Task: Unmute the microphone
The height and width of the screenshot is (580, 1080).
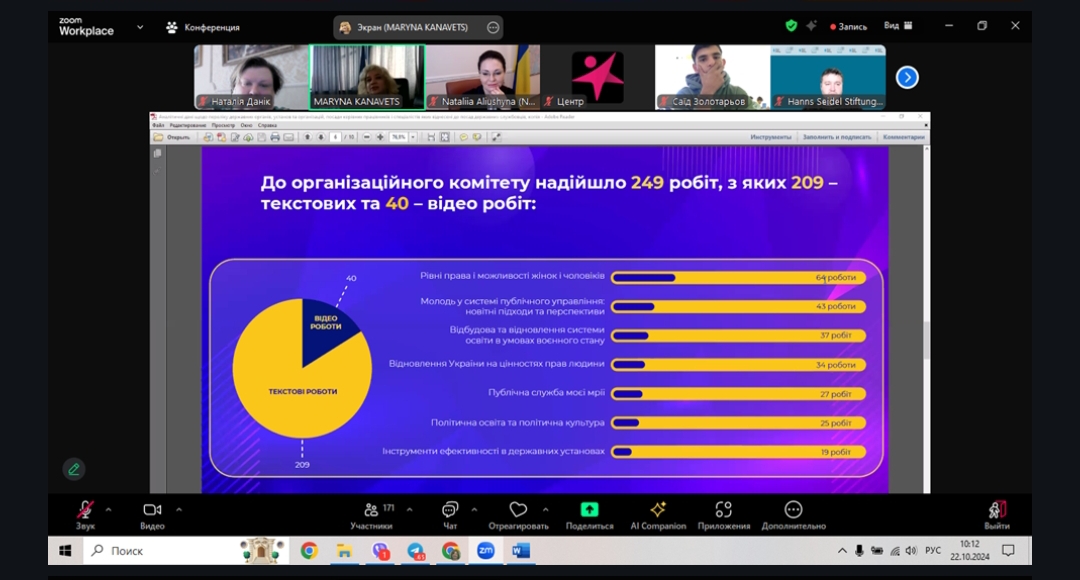Action: pos(86,513)
